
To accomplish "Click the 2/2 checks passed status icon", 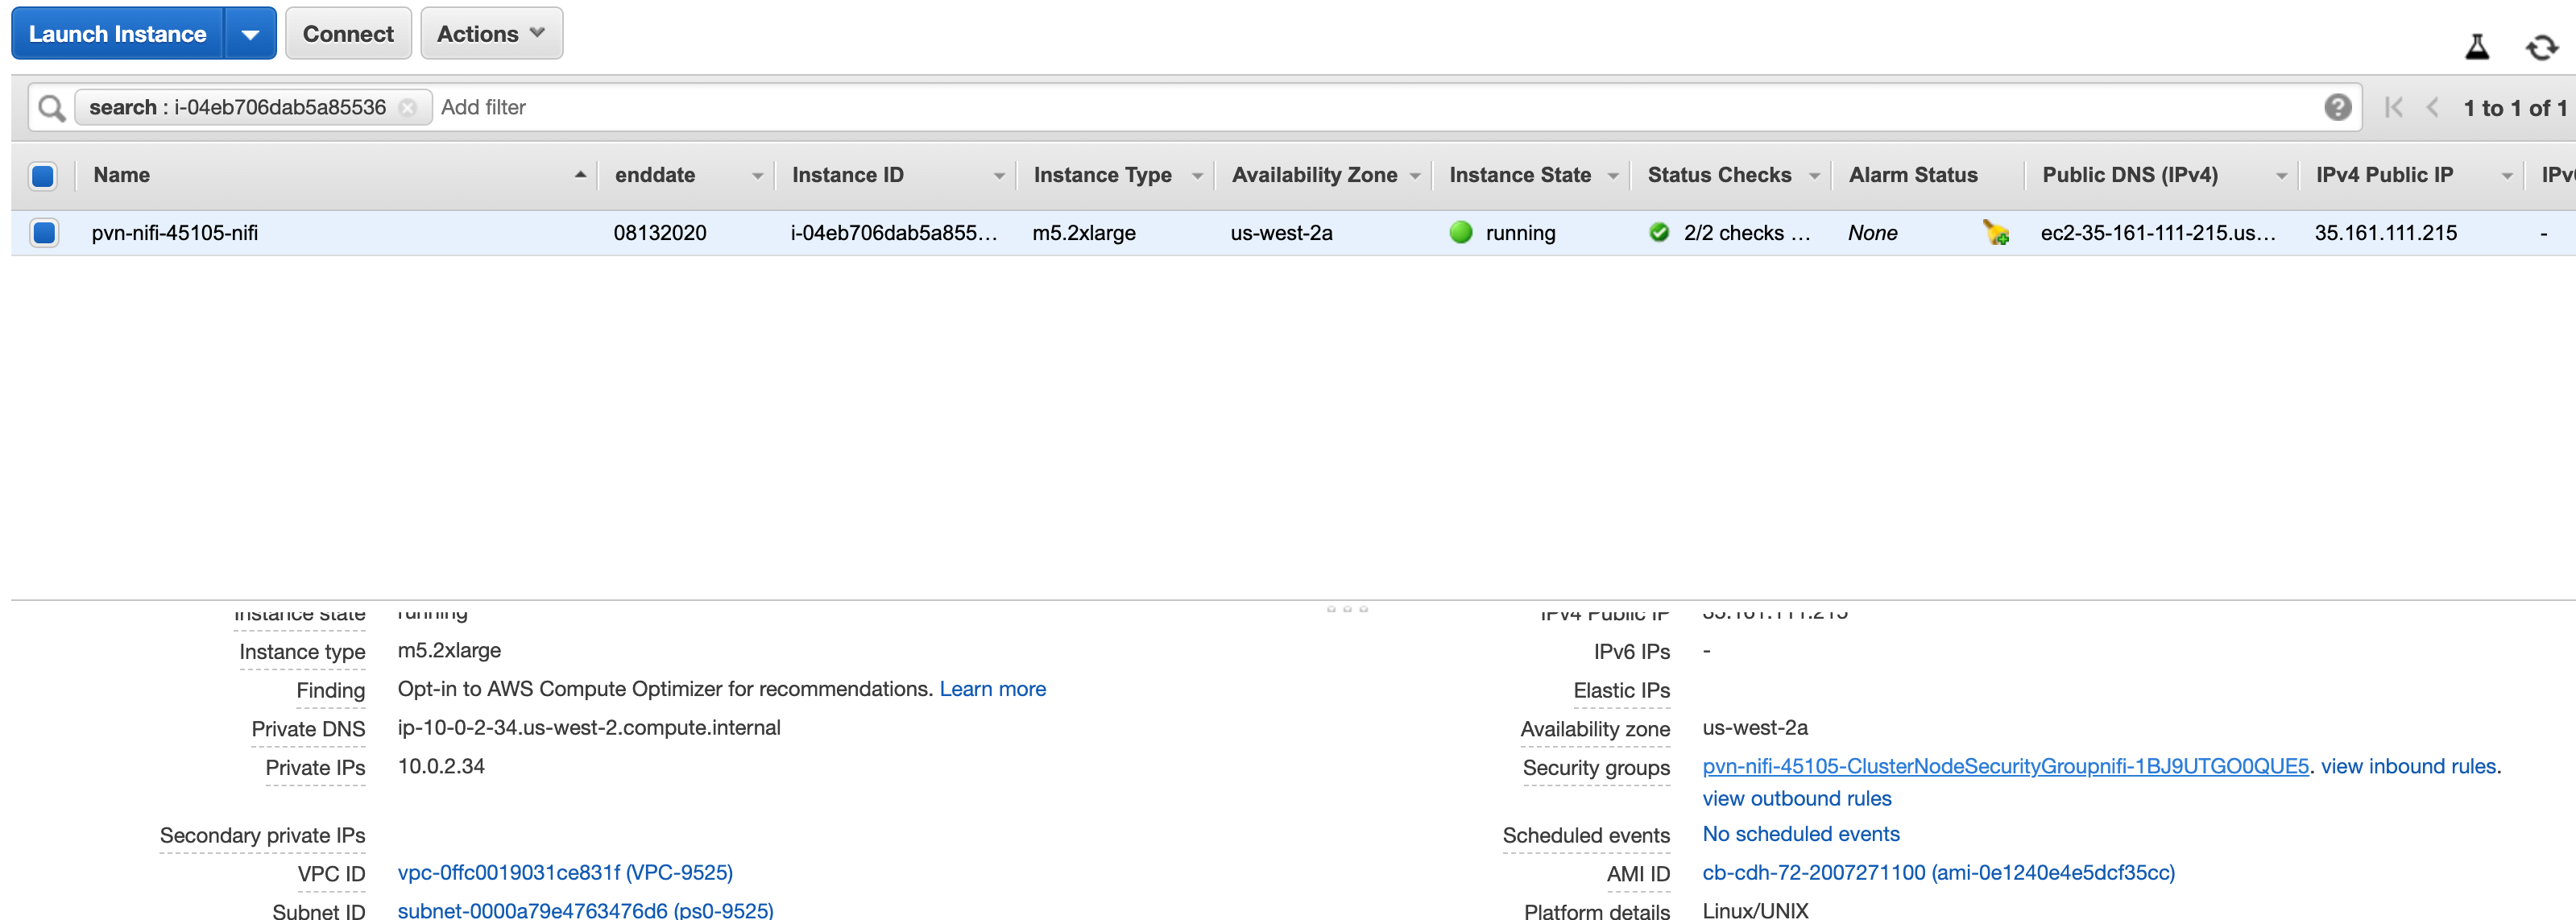I will [x=1658, y=233].
